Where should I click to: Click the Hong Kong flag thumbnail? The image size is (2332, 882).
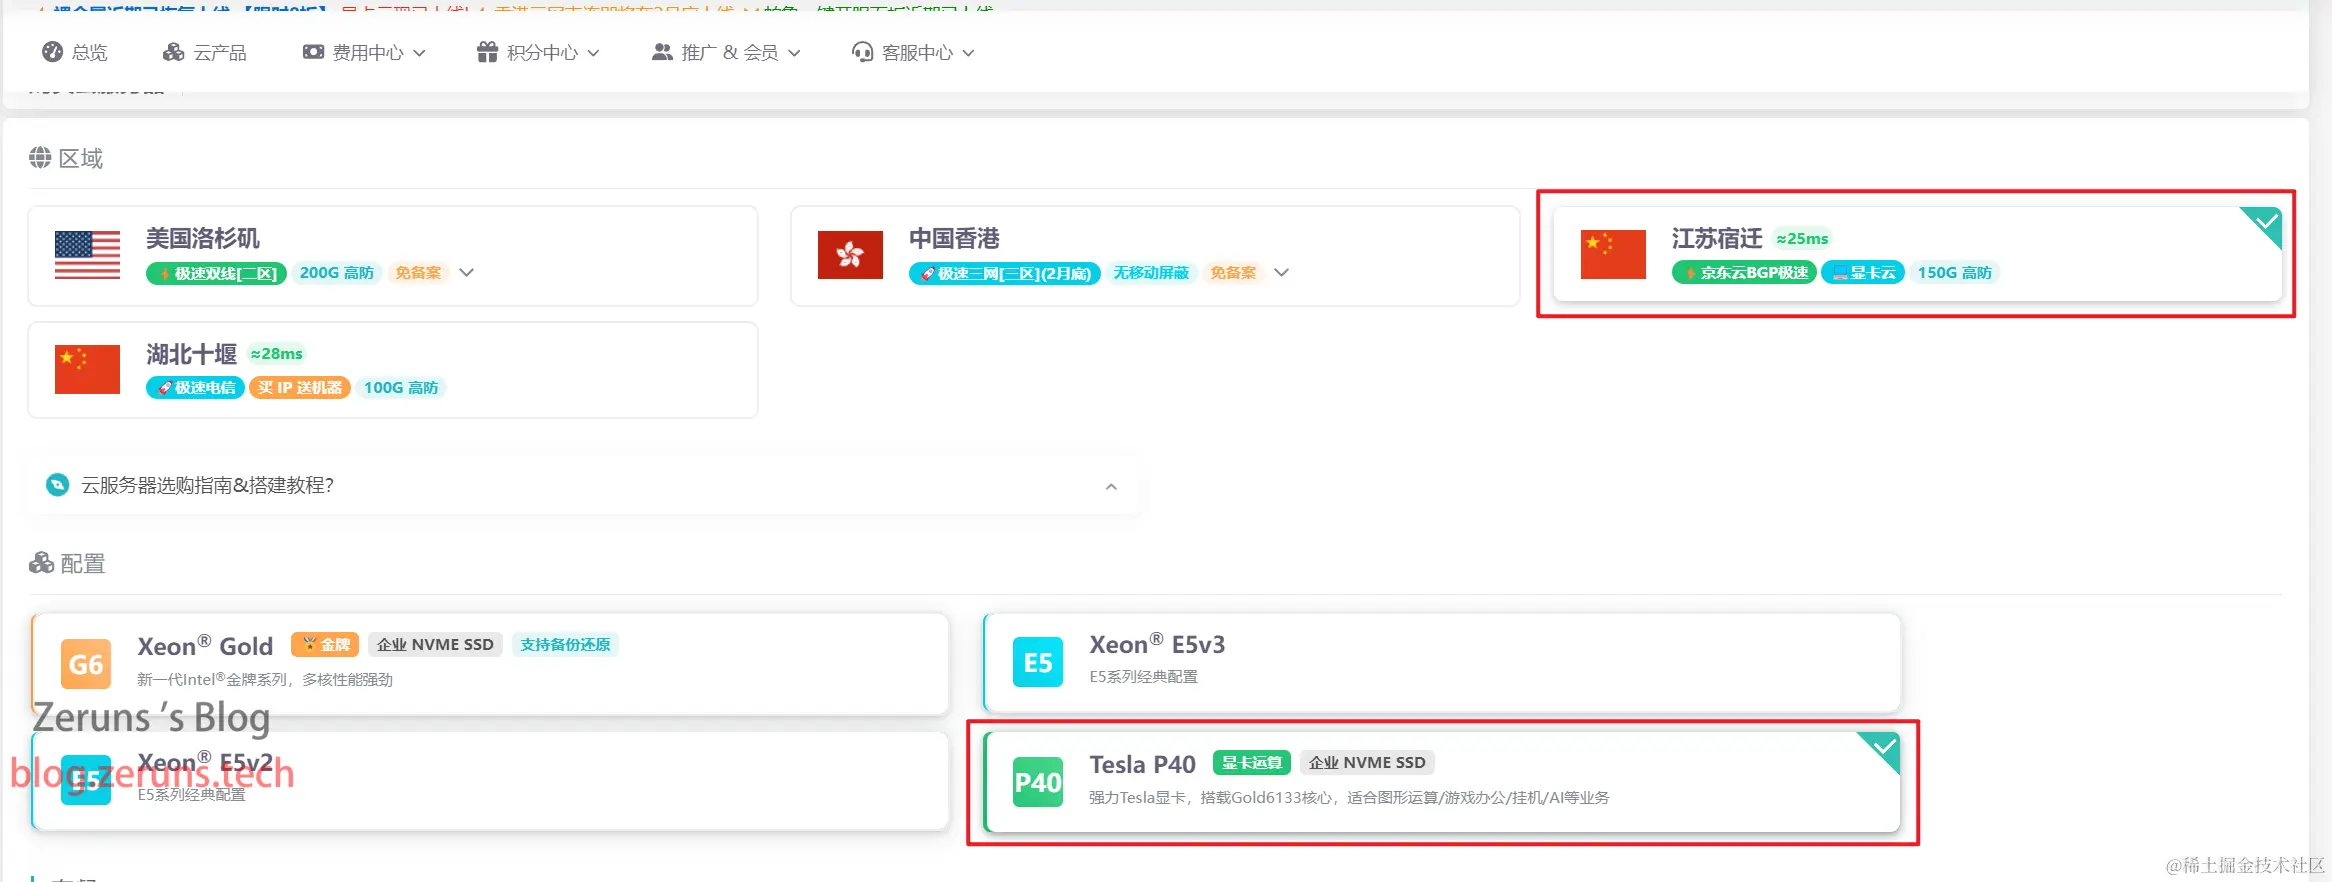pyautogui.click(x=850, y=255)
